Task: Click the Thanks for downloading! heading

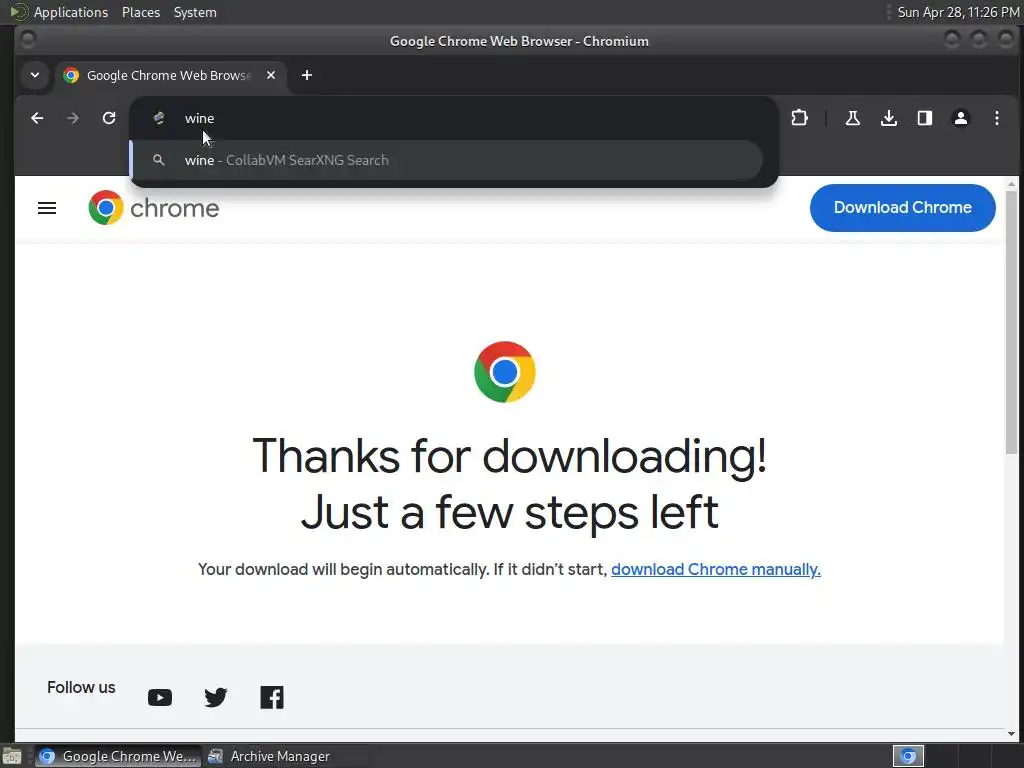Action: [x=510, y=456]
